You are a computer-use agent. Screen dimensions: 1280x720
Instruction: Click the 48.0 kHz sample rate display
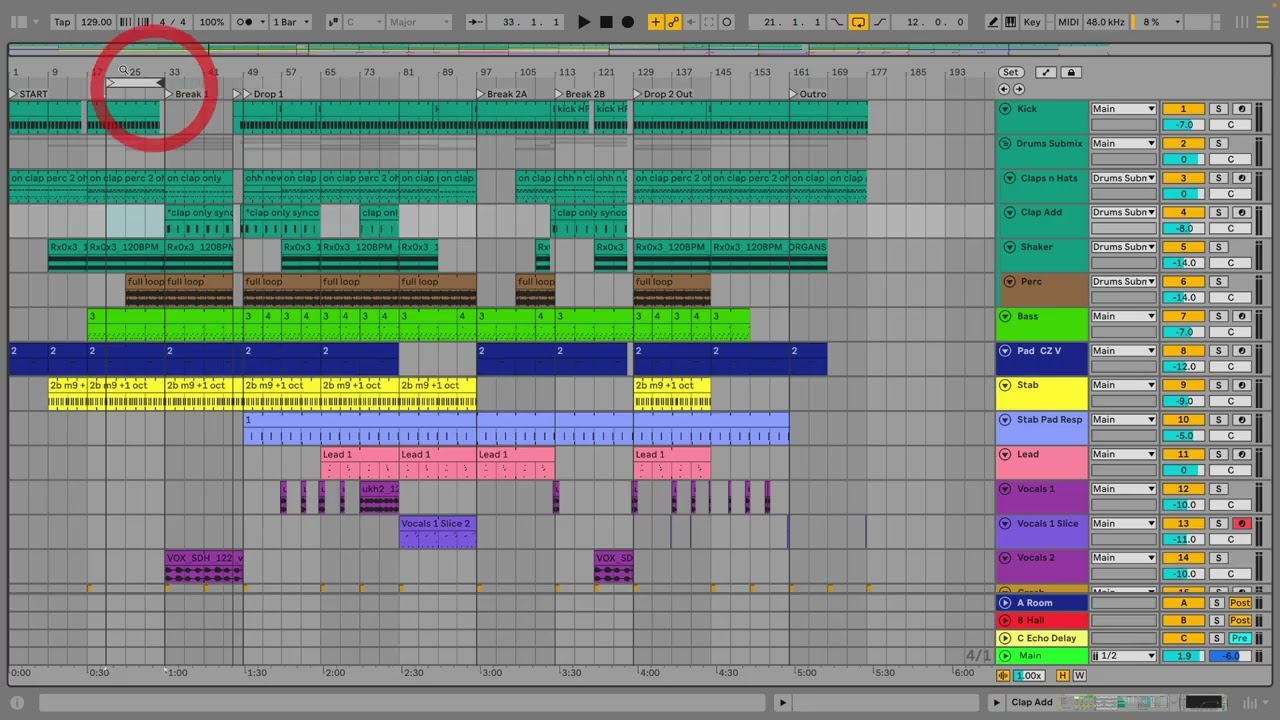point(1104,22)
